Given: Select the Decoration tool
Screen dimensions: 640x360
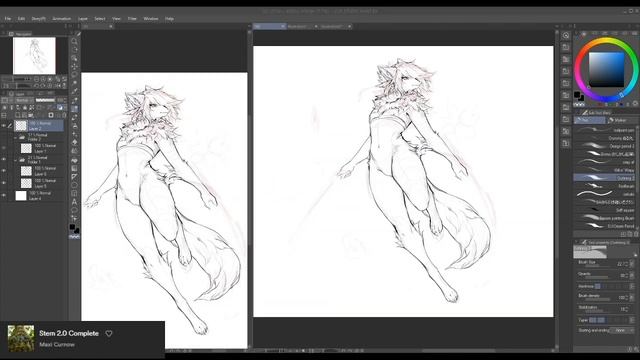Looking at the screenshot, I should [x=74, y=134].
